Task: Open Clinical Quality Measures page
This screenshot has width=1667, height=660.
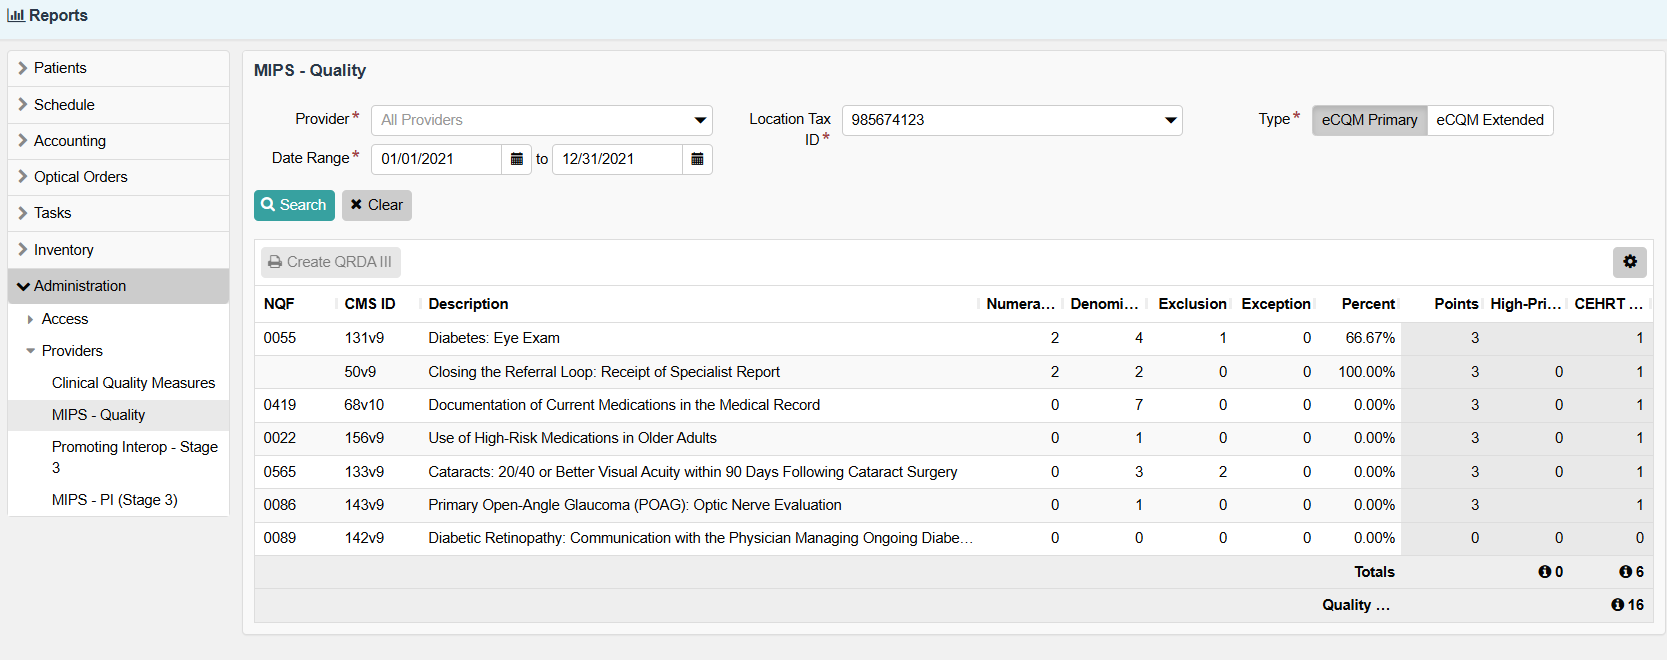Action: pos(133,383)
